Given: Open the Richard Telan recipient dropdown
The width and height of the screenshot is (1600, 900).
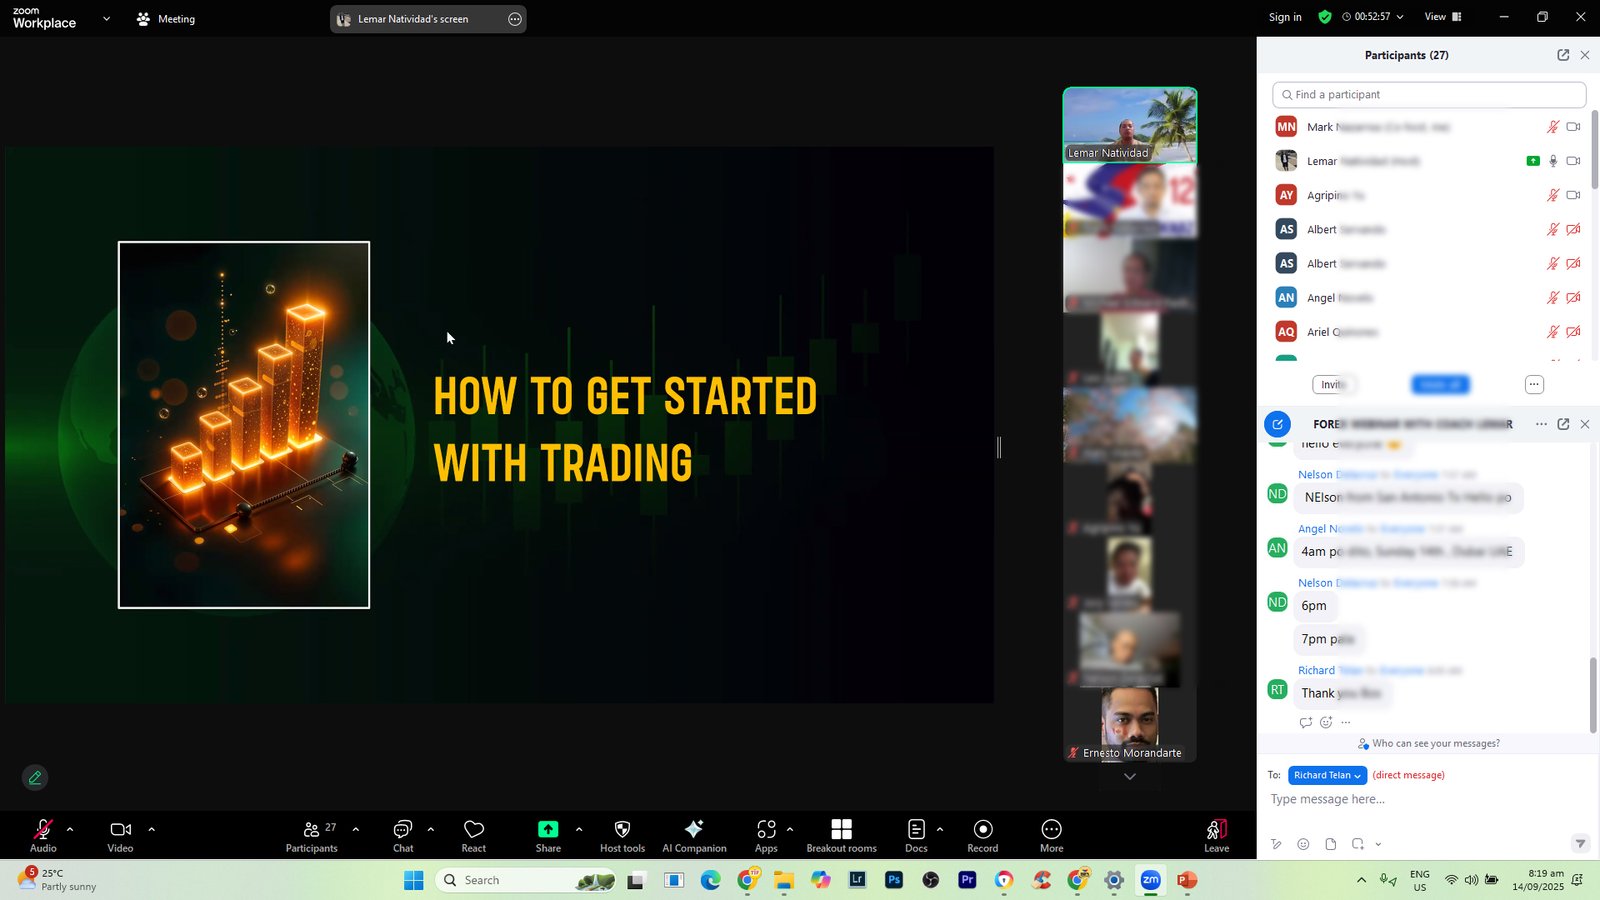Looking at the screenshot, I should pyautogui.click(x=1327, y=775).
